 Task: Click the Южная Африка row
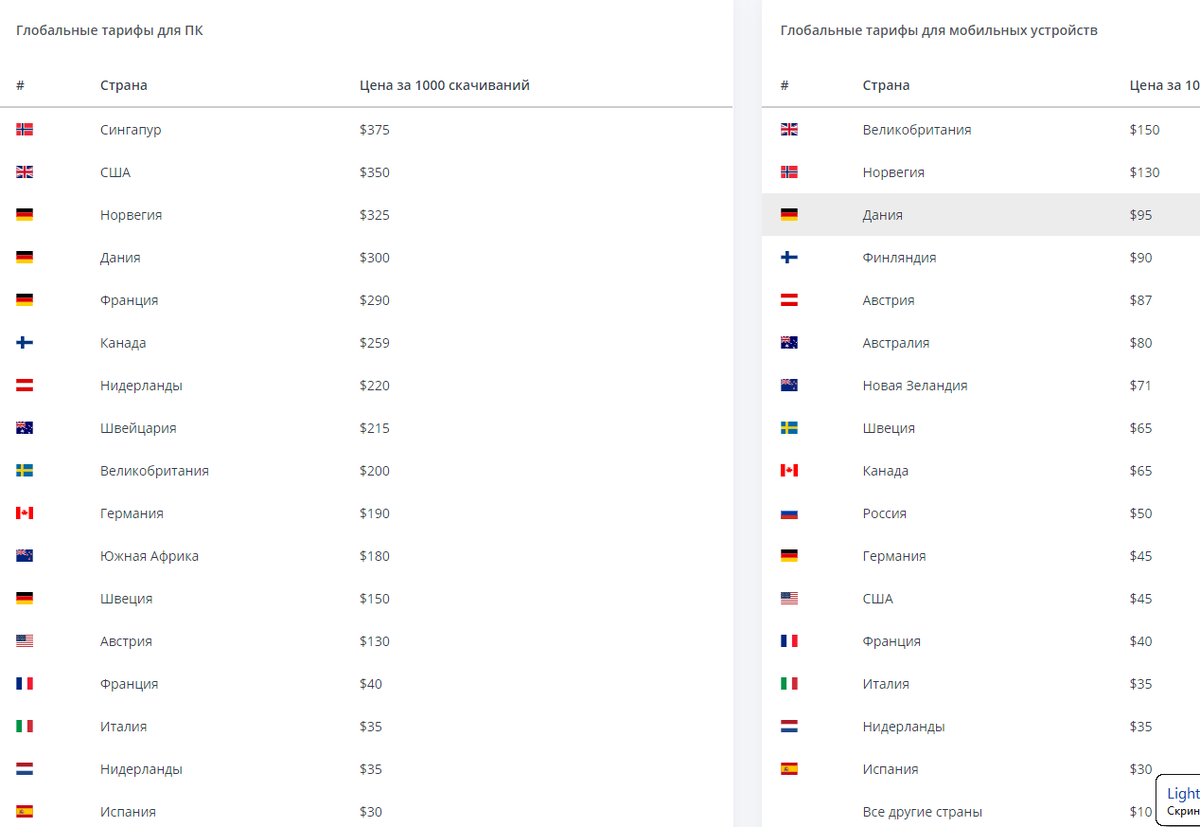(366, 556)
